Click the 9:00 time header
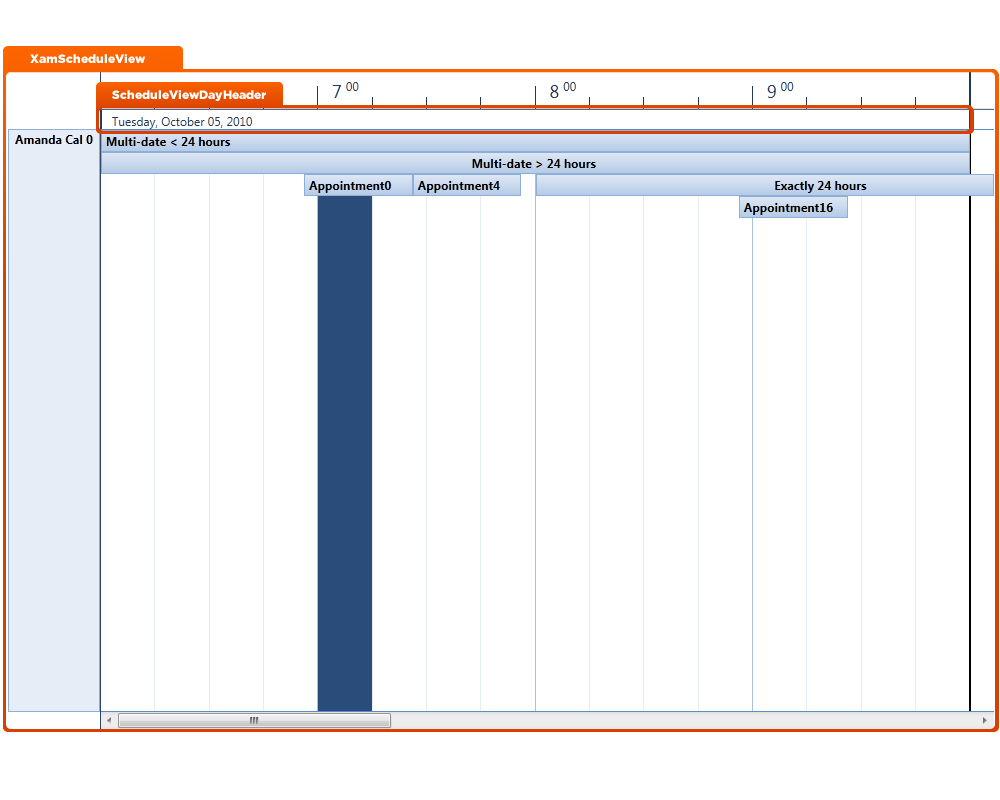 (779, 91)
